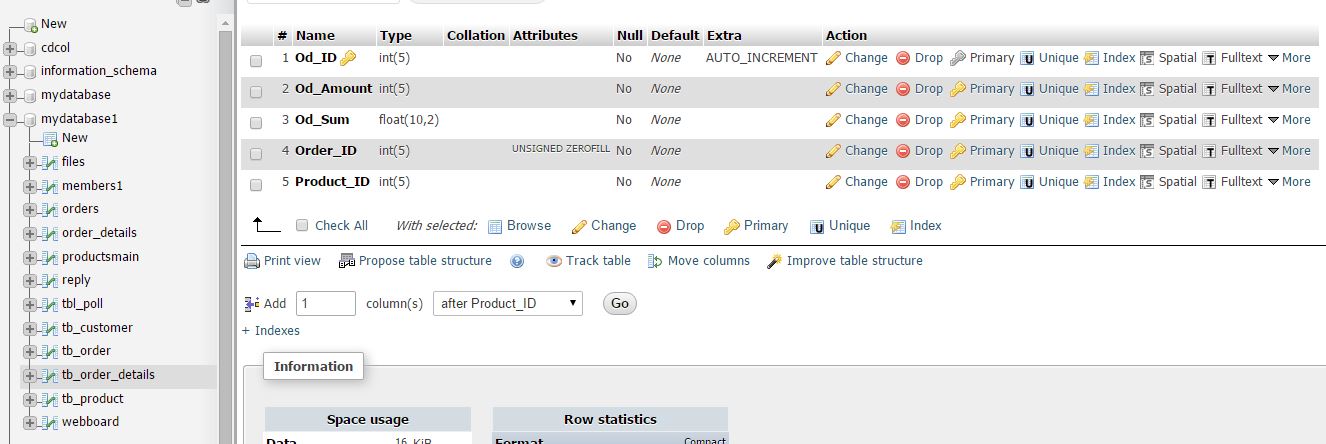Open the 'after Product_ID' position dropdown
This screenshot has width=1326, height=444.
pos(507,303)
